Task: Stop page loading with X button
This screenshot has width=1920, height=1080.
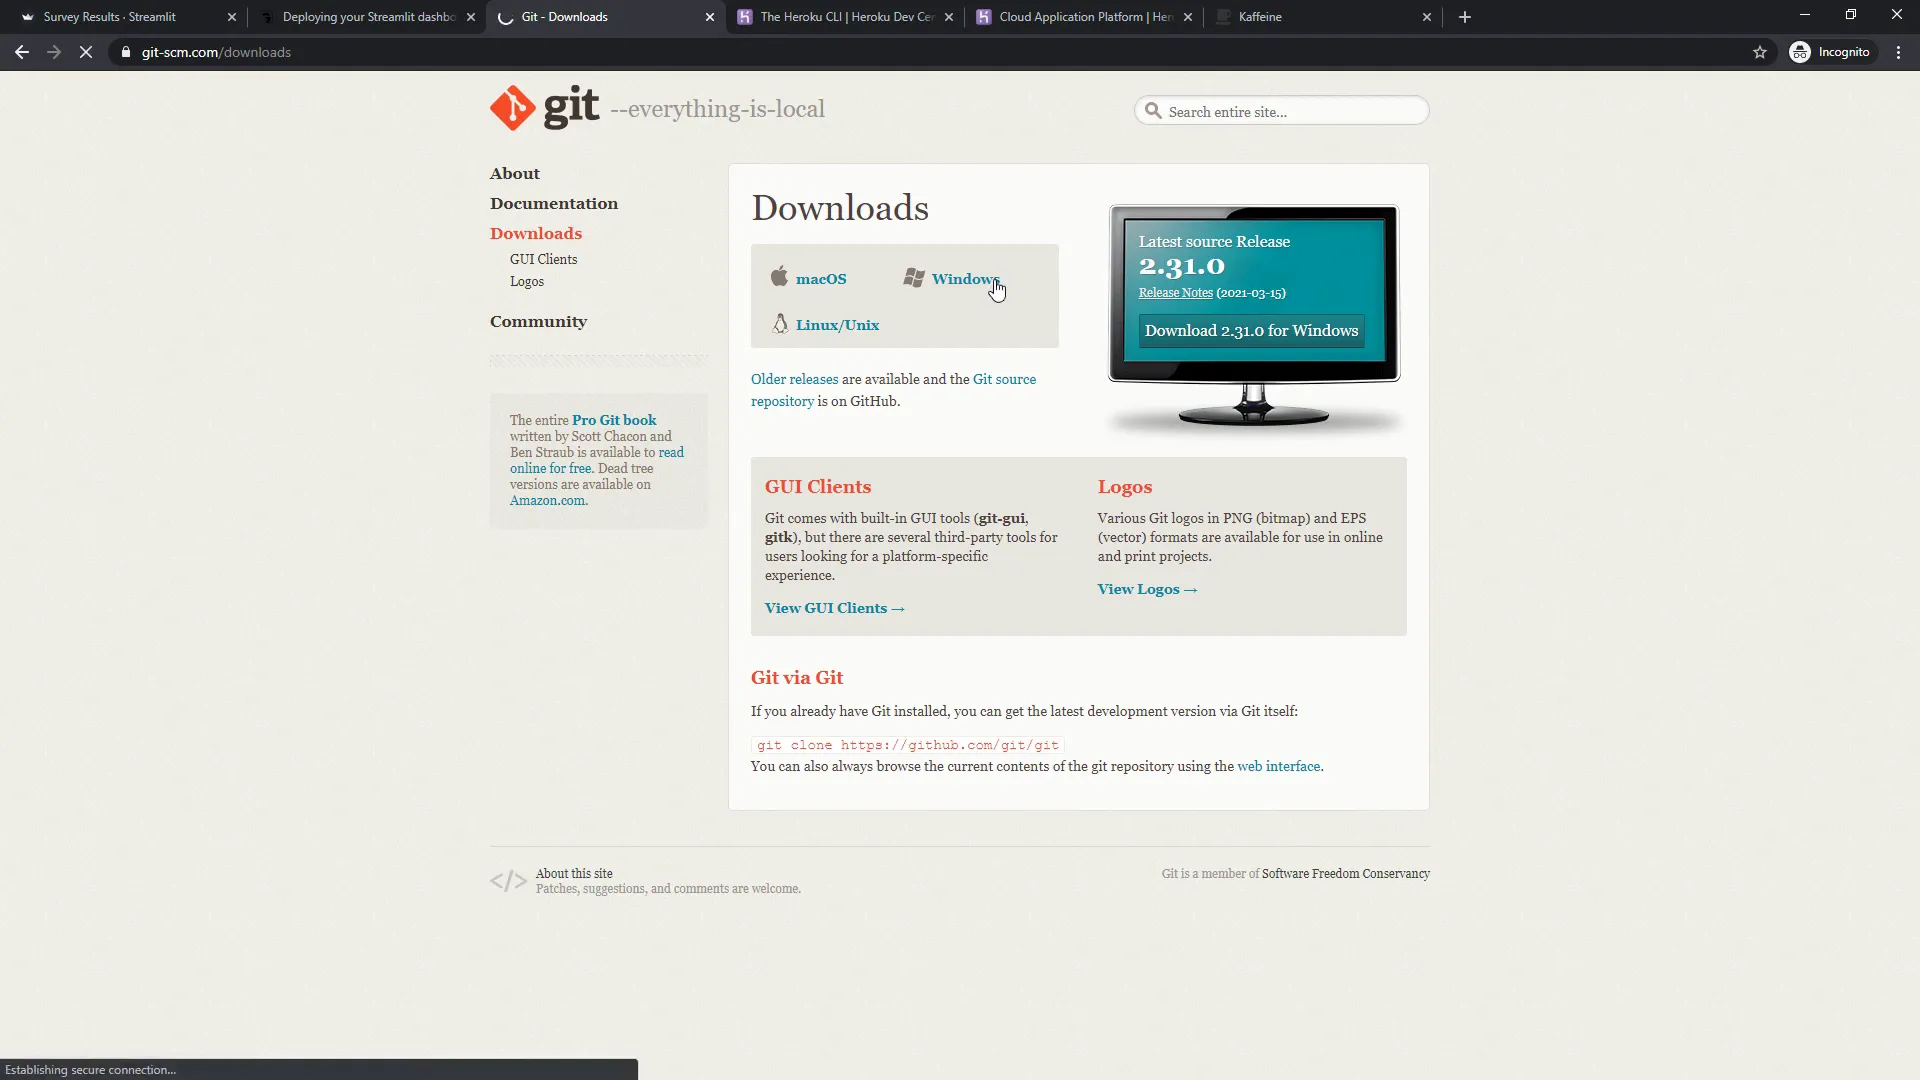Action: pos(86,52)
